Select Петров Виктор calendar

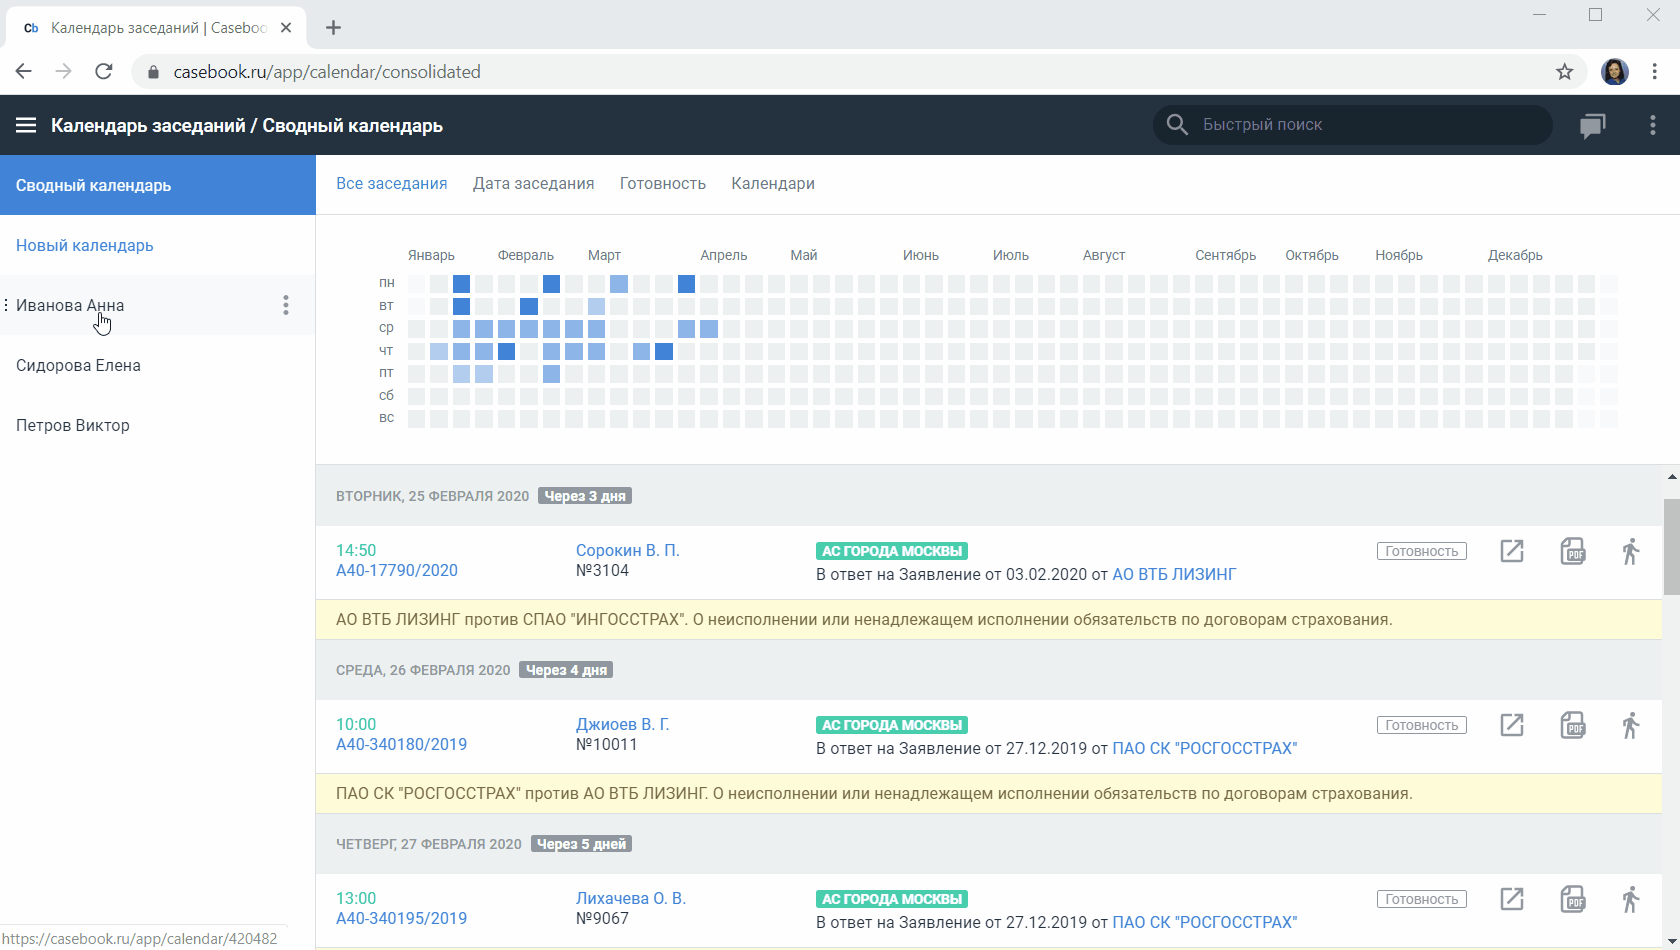click(x=158, y=425)
